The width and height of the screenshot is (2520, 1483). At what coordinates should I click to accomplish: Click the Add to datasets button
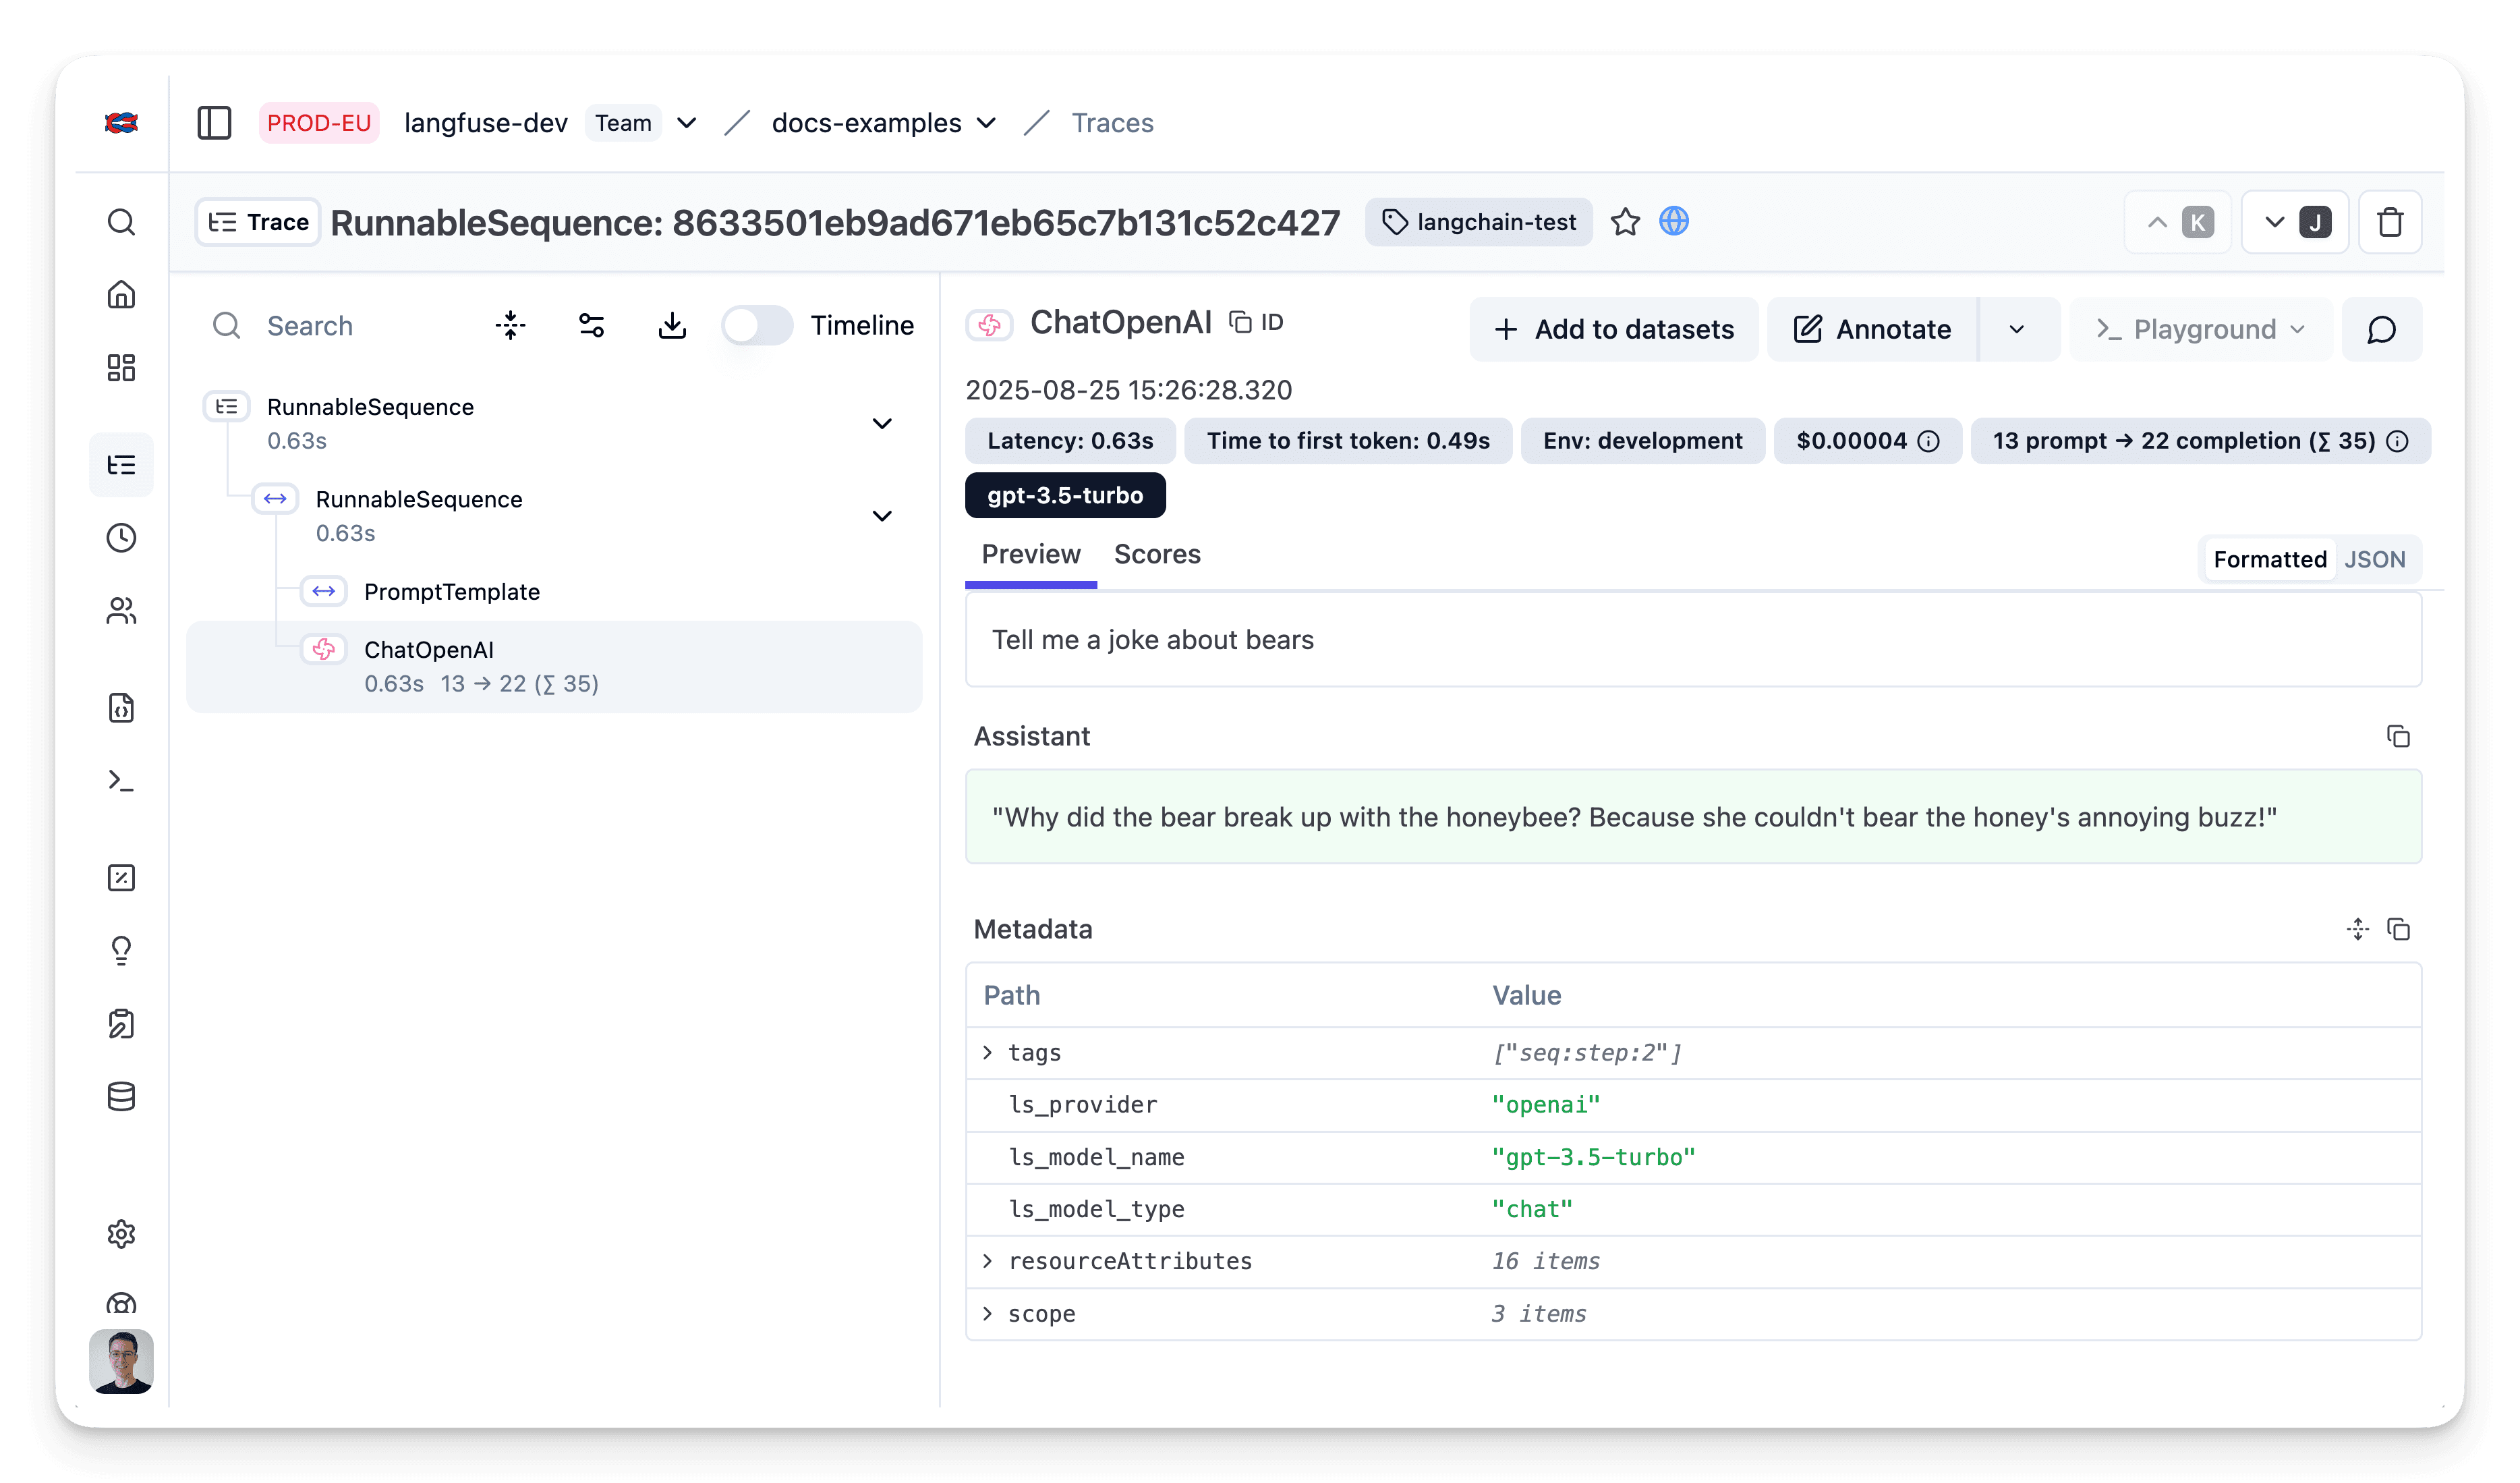coord(1614,329)
